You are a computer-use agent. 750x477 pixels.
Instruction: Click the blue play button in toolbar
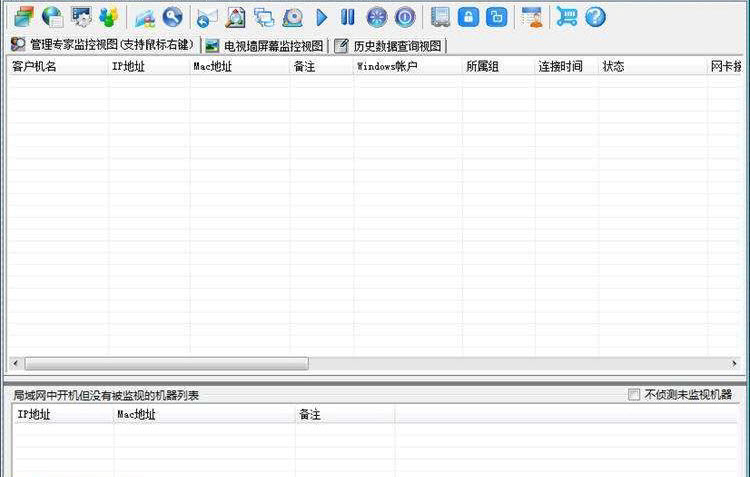(x=322, y=17)
